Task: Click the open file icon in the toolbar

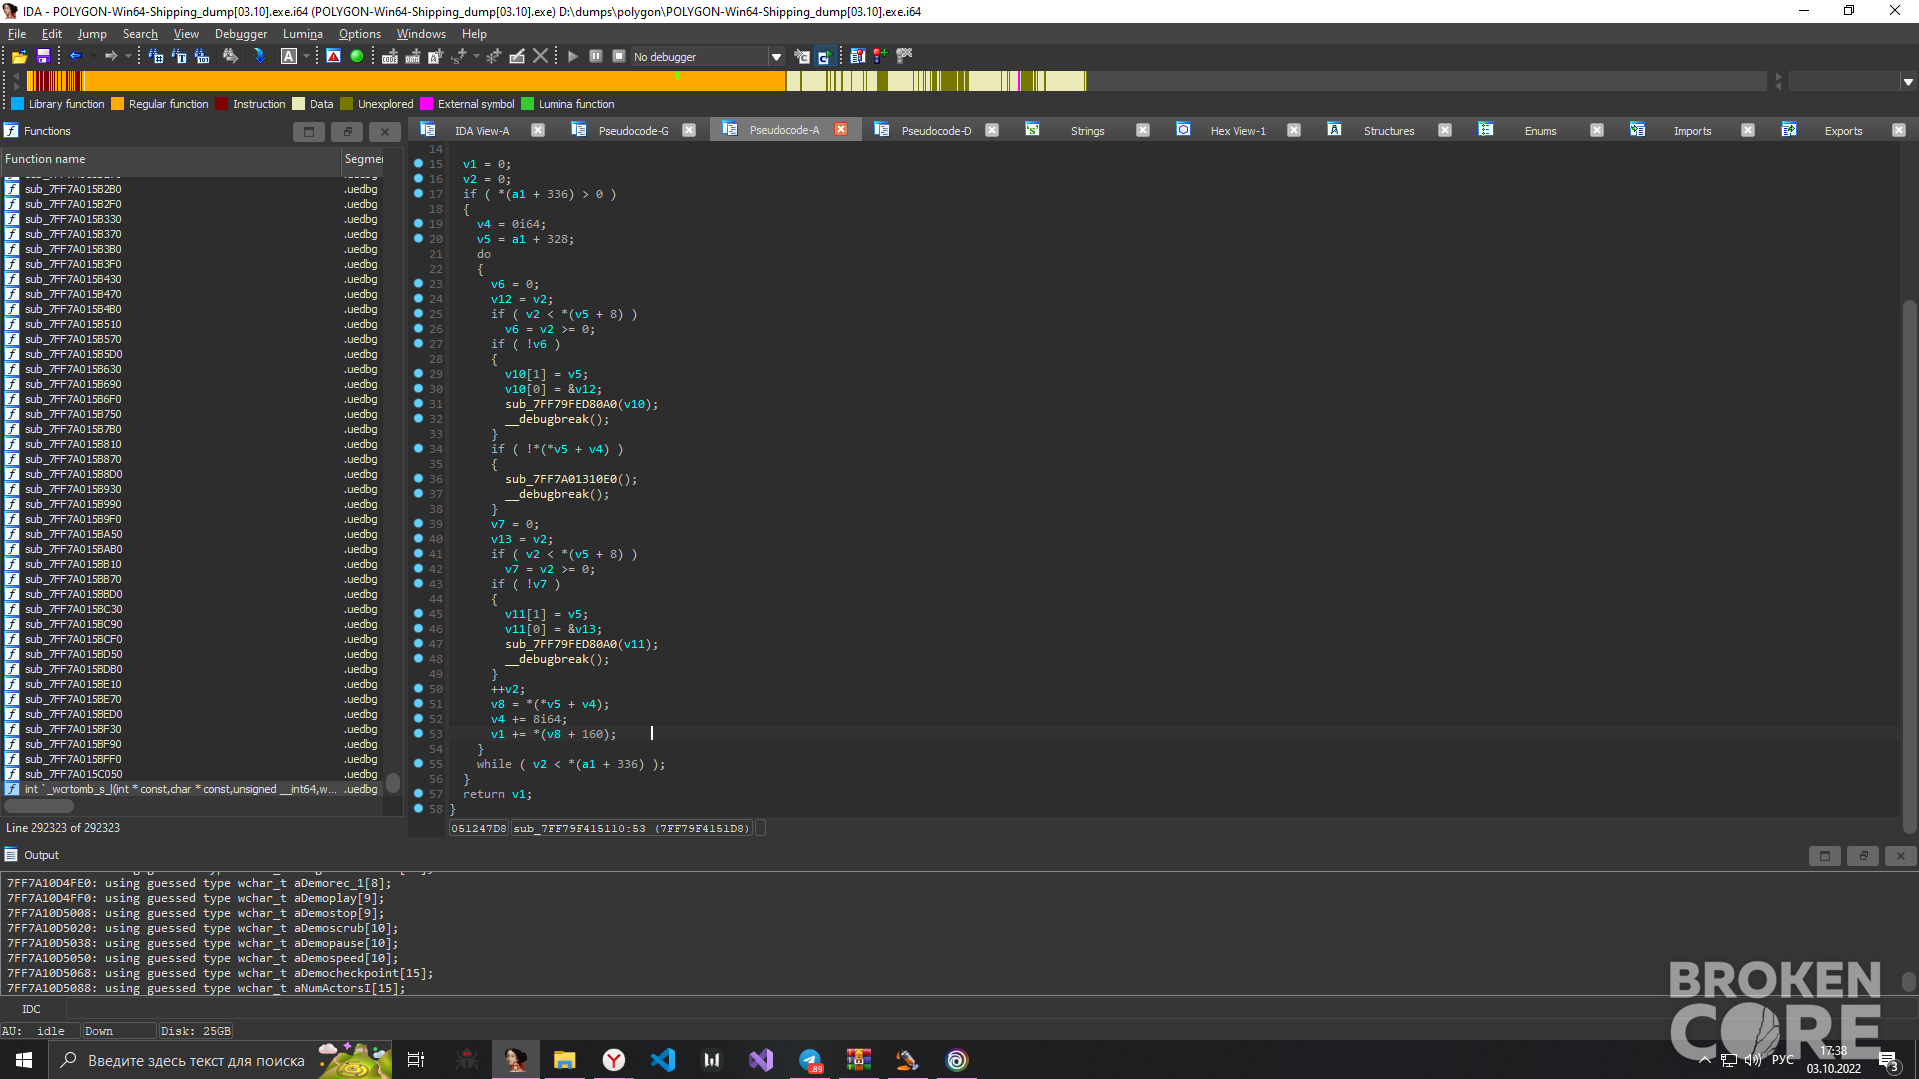Action: tap(19, 56)
